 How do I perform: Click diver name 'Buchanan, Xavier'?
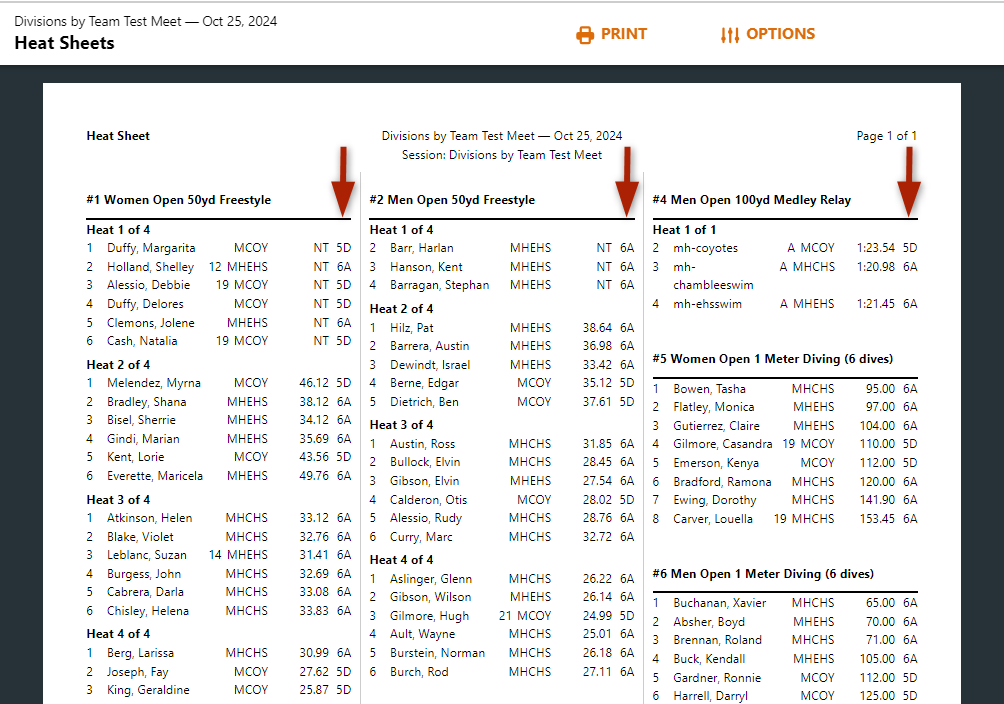(719, 603)
